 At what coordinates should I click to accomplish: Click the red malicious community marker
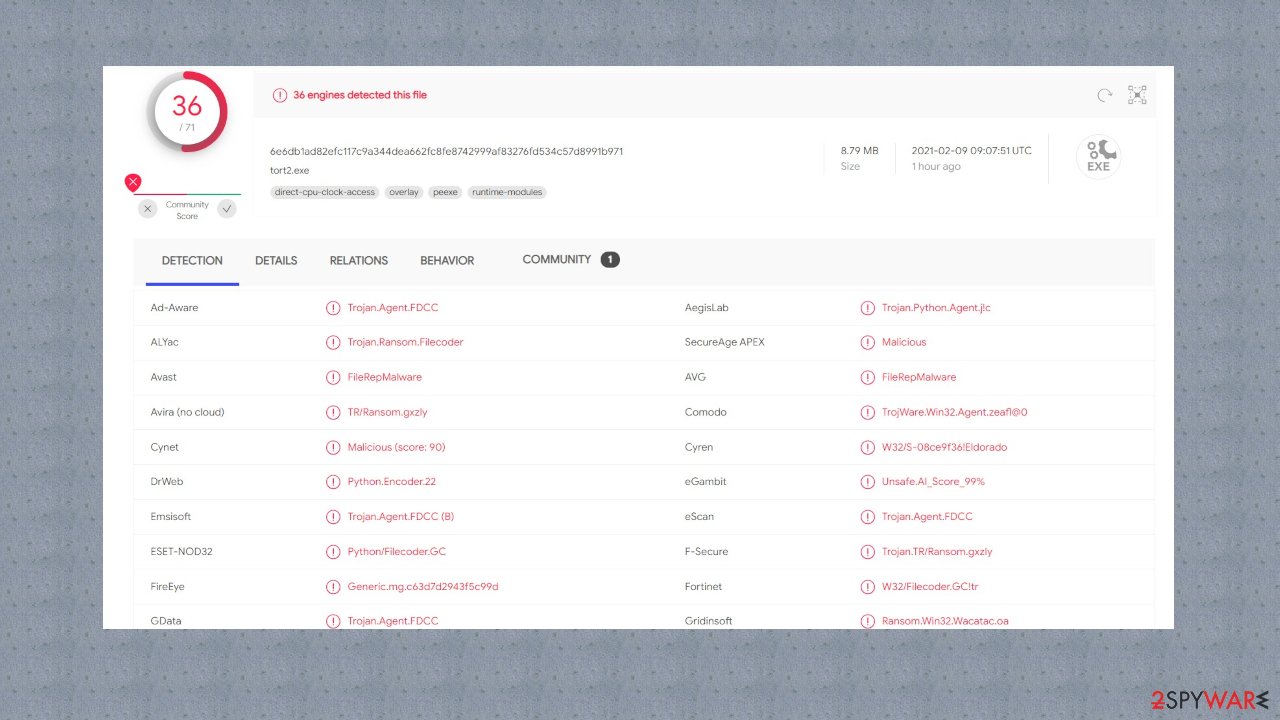[133, 182]
